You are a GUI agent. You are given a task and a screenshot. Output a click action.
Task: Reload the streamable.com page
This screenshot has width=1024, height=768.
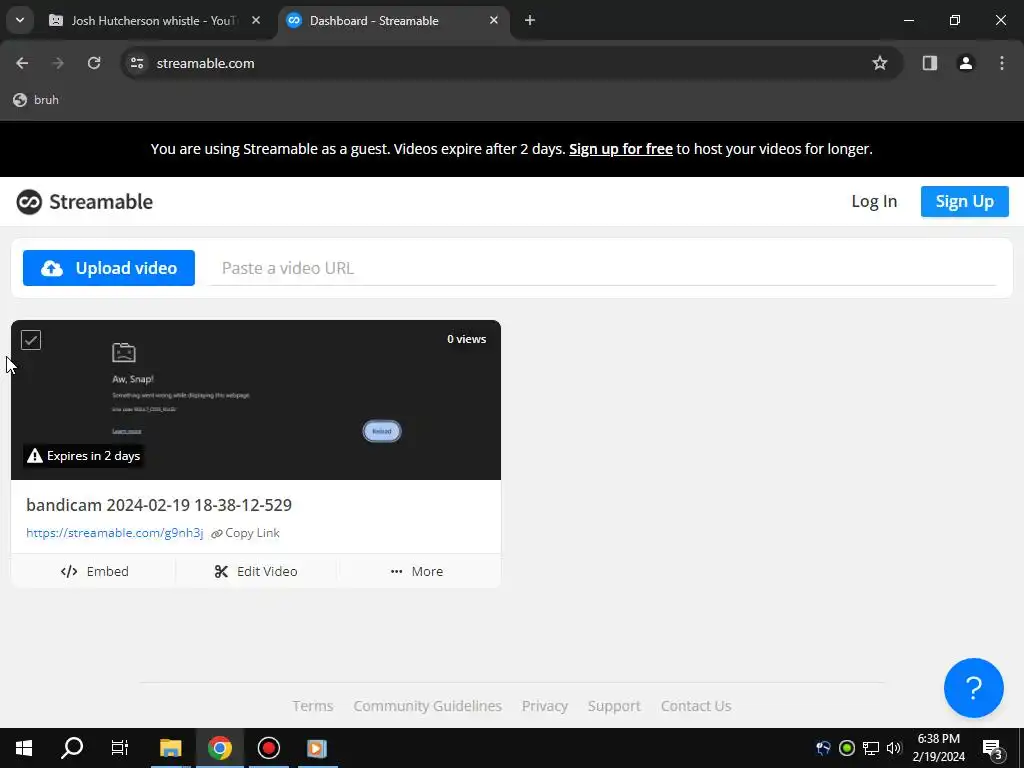coord(94,63)
